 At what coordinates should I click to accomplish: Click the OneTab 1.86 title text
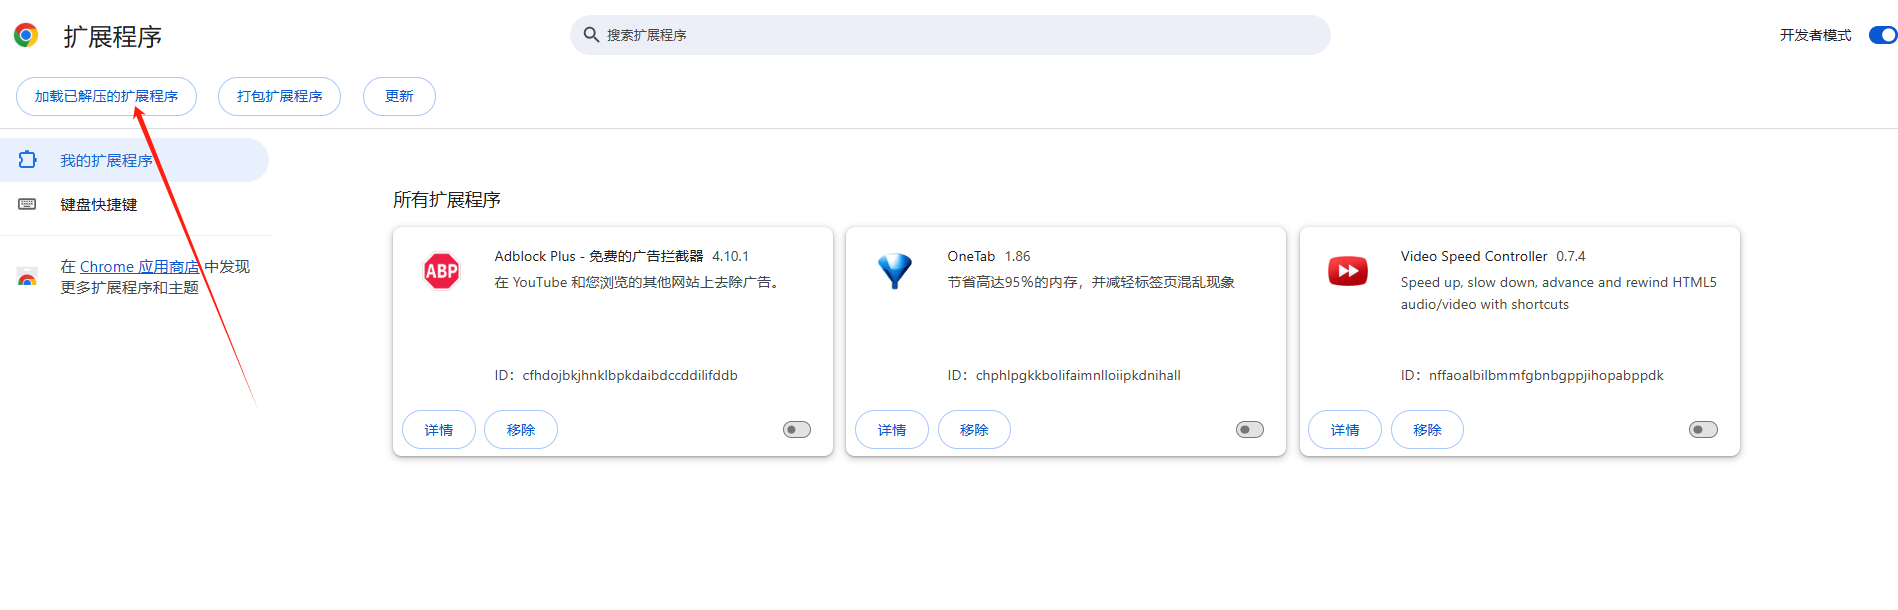point(989,256)
